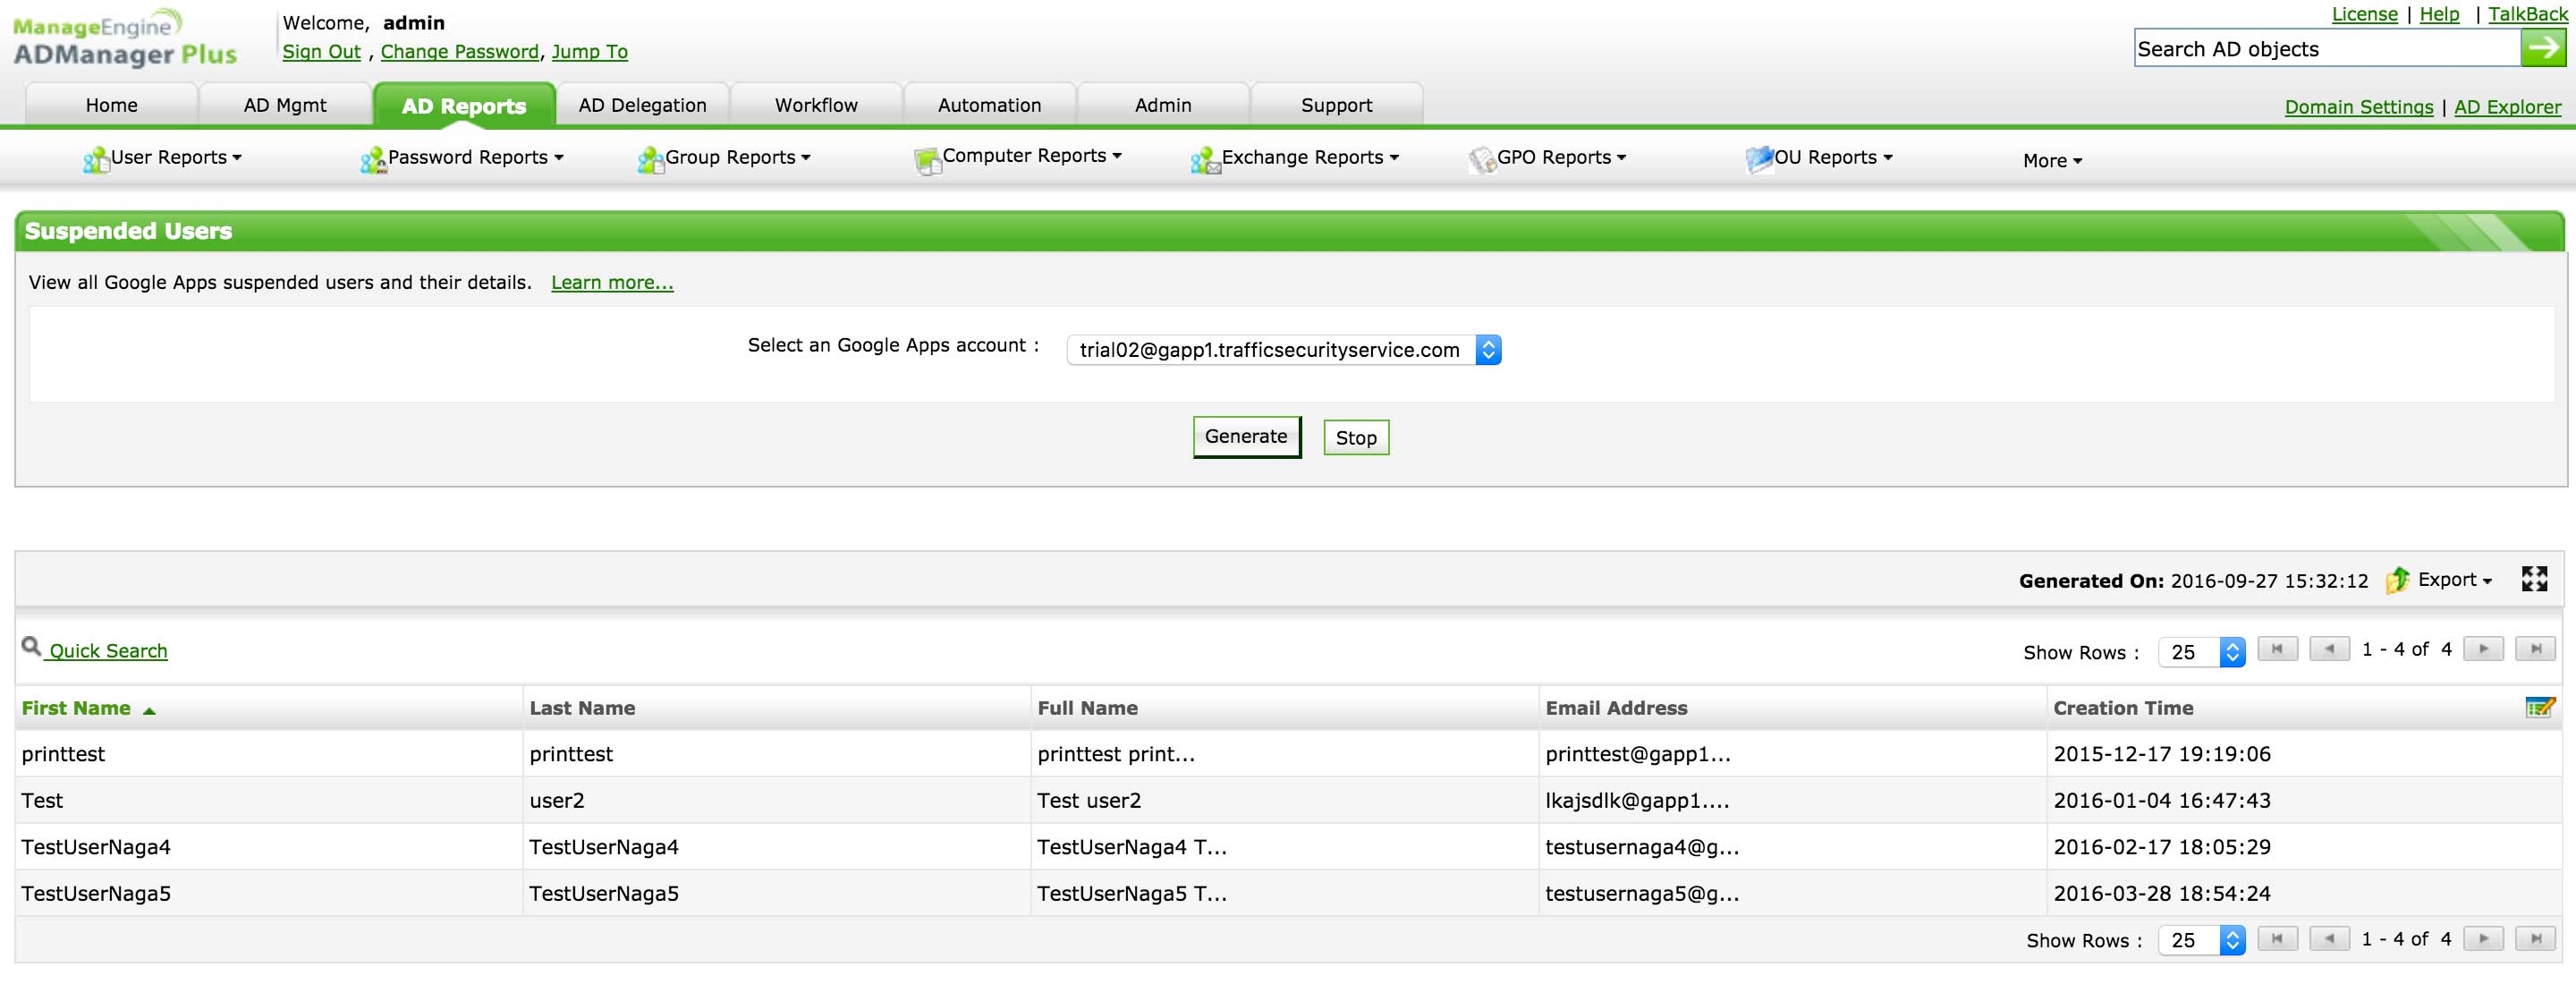The height and width of the screenshot is (984, 2576).
Task: Open the column chooser icon in table header
Action: tap(2539, 708)
